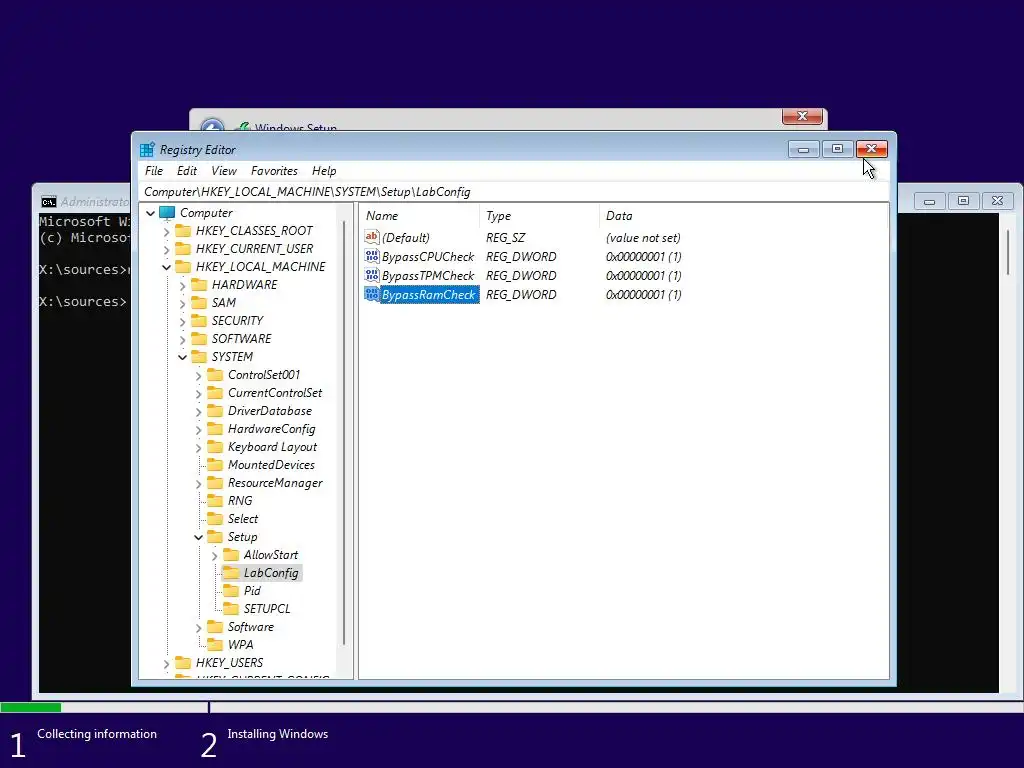This screenshot has height=768, width=1024.
Task: Click the SECURITY folder icon
Action: click(199, 321)
